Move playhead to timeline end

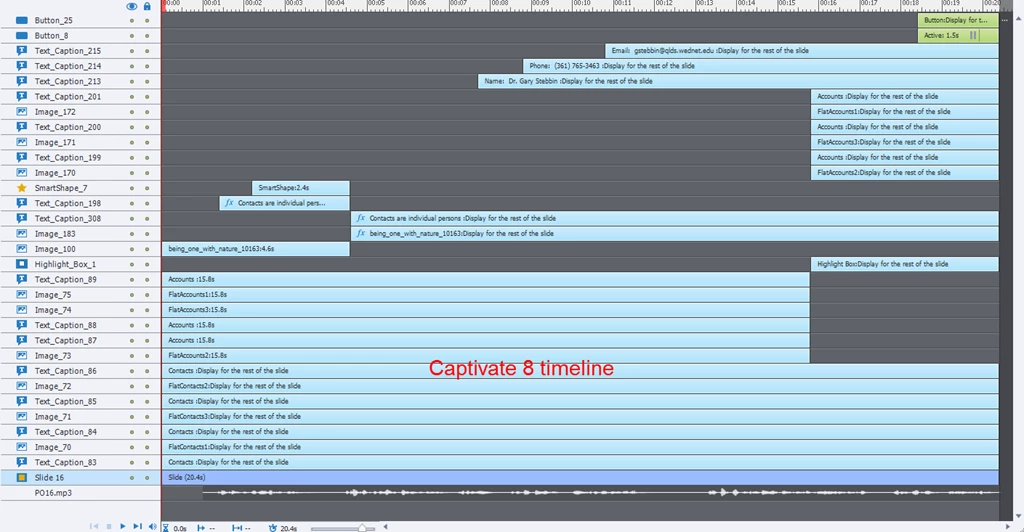tap(137, 526)
